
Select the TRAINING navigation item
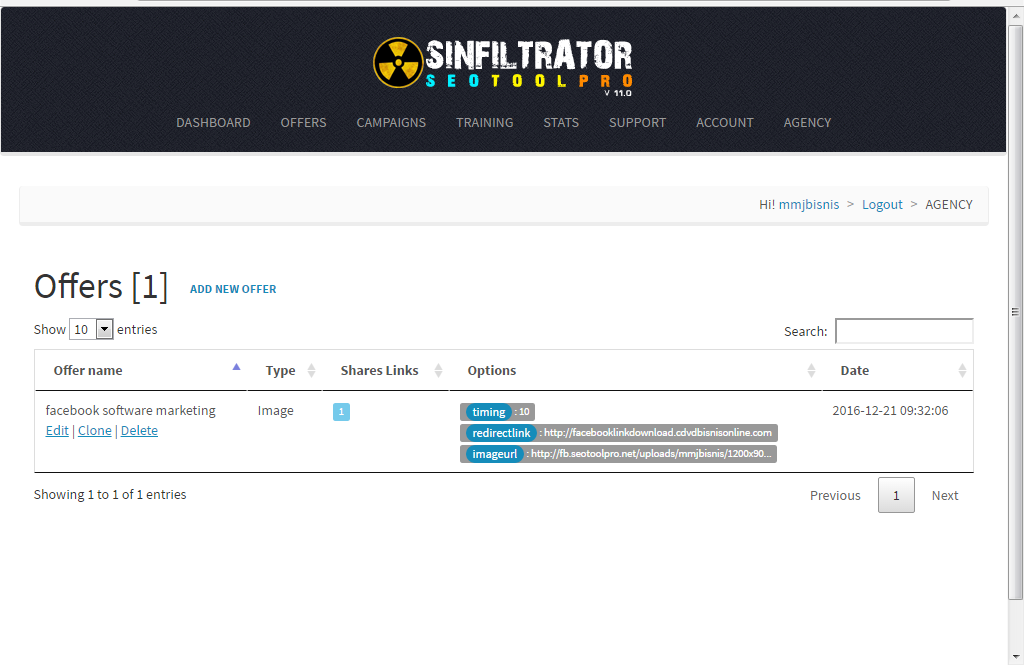[485, 122]
